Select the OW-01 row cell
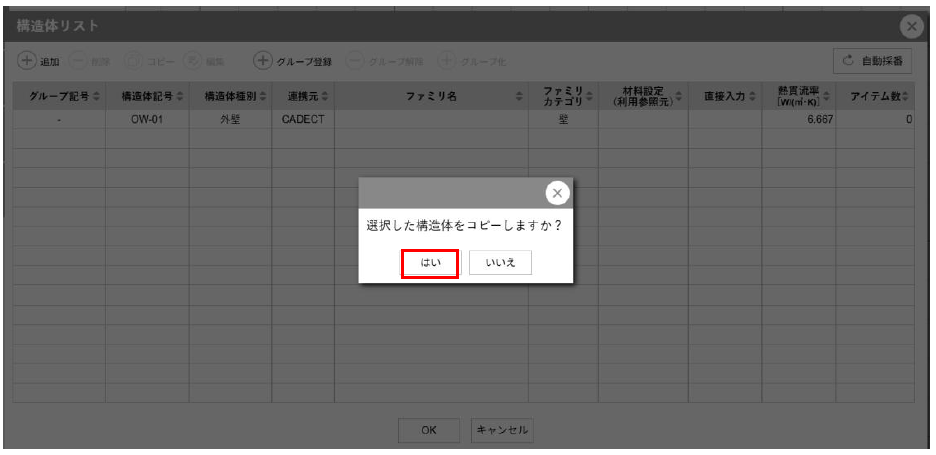The image size is (936, 455). tap(147, 120)
